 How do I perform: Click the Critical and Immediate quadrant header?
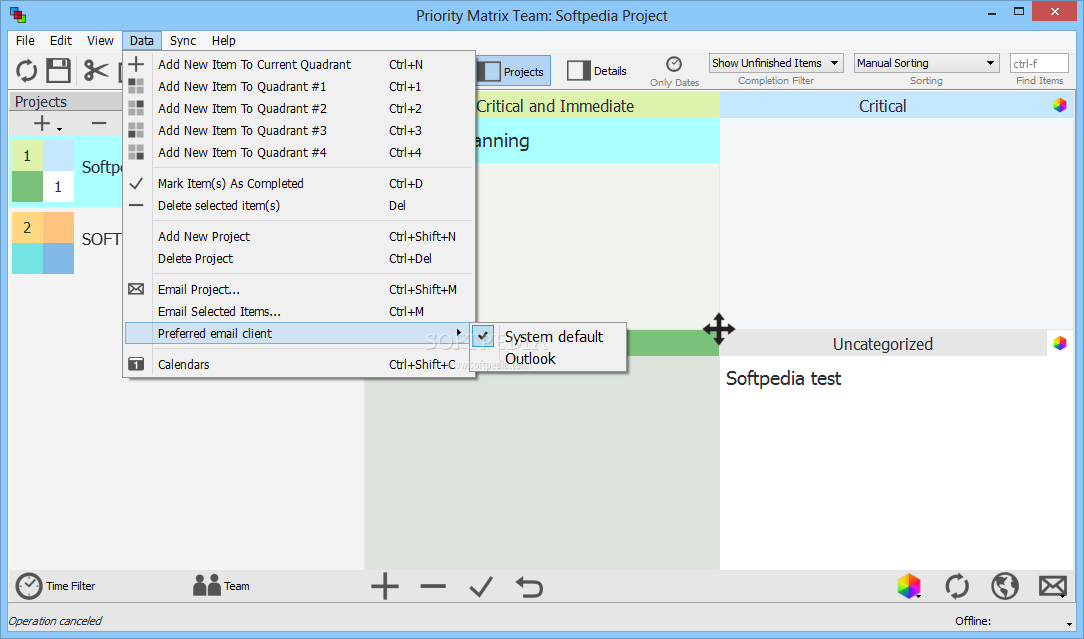[x=554, y=106]
